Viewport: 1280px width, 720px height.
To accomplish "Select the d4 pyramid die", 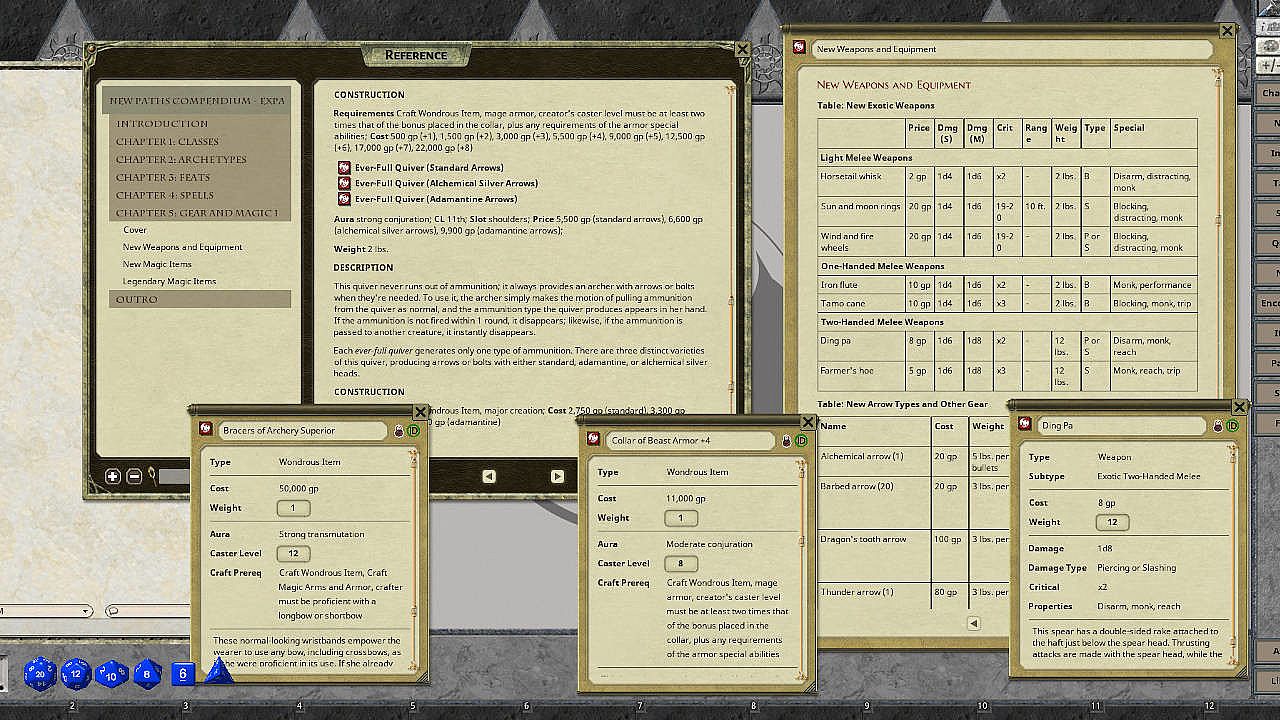I will pos(219,672).
